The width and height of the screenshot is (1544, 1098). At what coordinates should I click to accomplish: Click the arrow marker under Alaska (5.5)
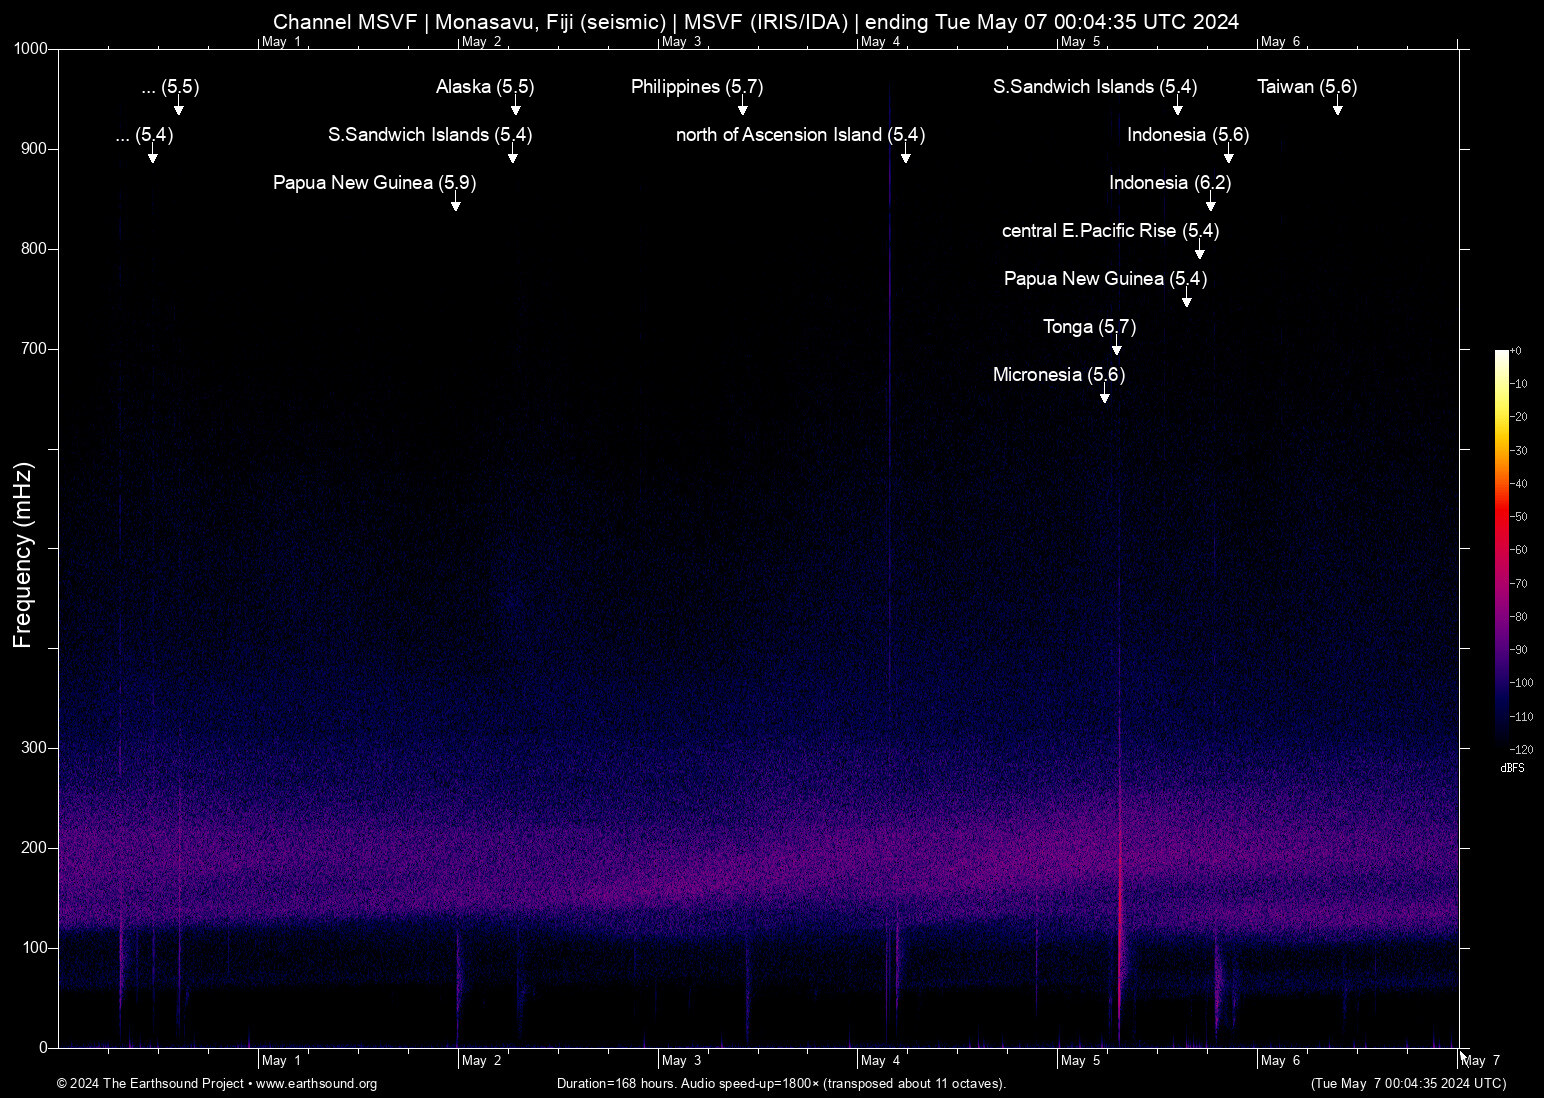pos(516,108)
